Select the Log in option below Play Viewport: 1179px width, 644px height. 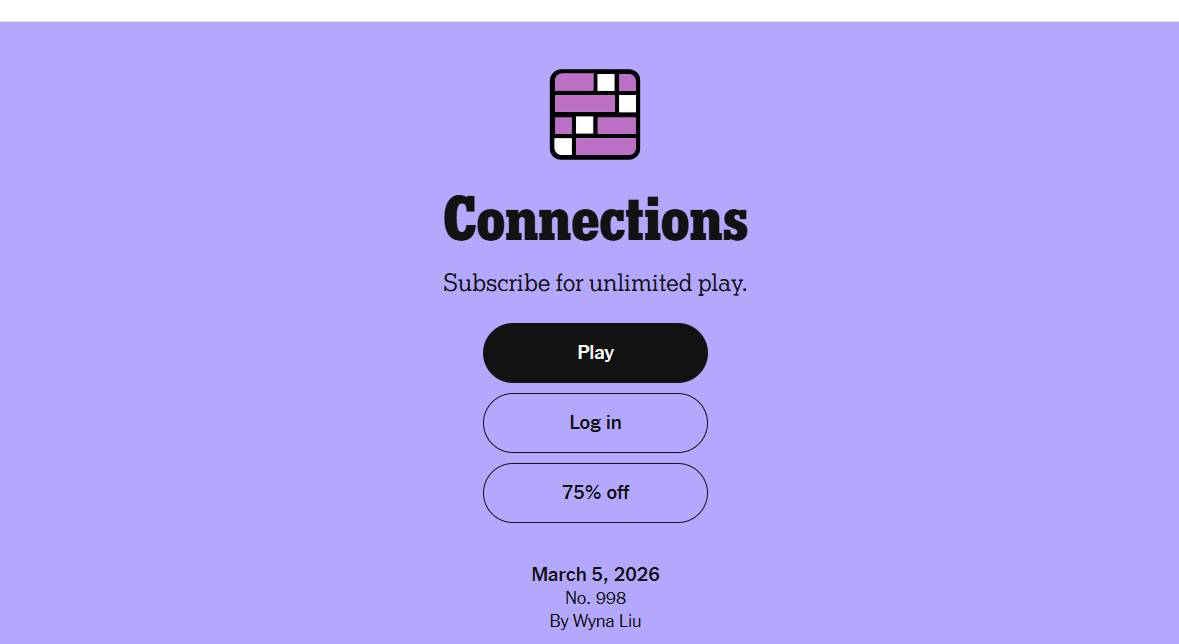pyautogui.click(x=595, y=422)
